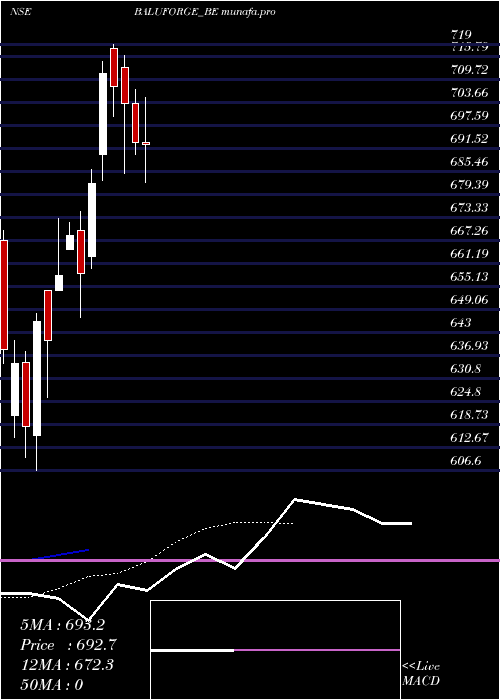Image resolution: width=500 pixels, height=700 pixels.
Task: Click the red candle at the chart peak
Action: pyautogui.click(x=114, y=67)
